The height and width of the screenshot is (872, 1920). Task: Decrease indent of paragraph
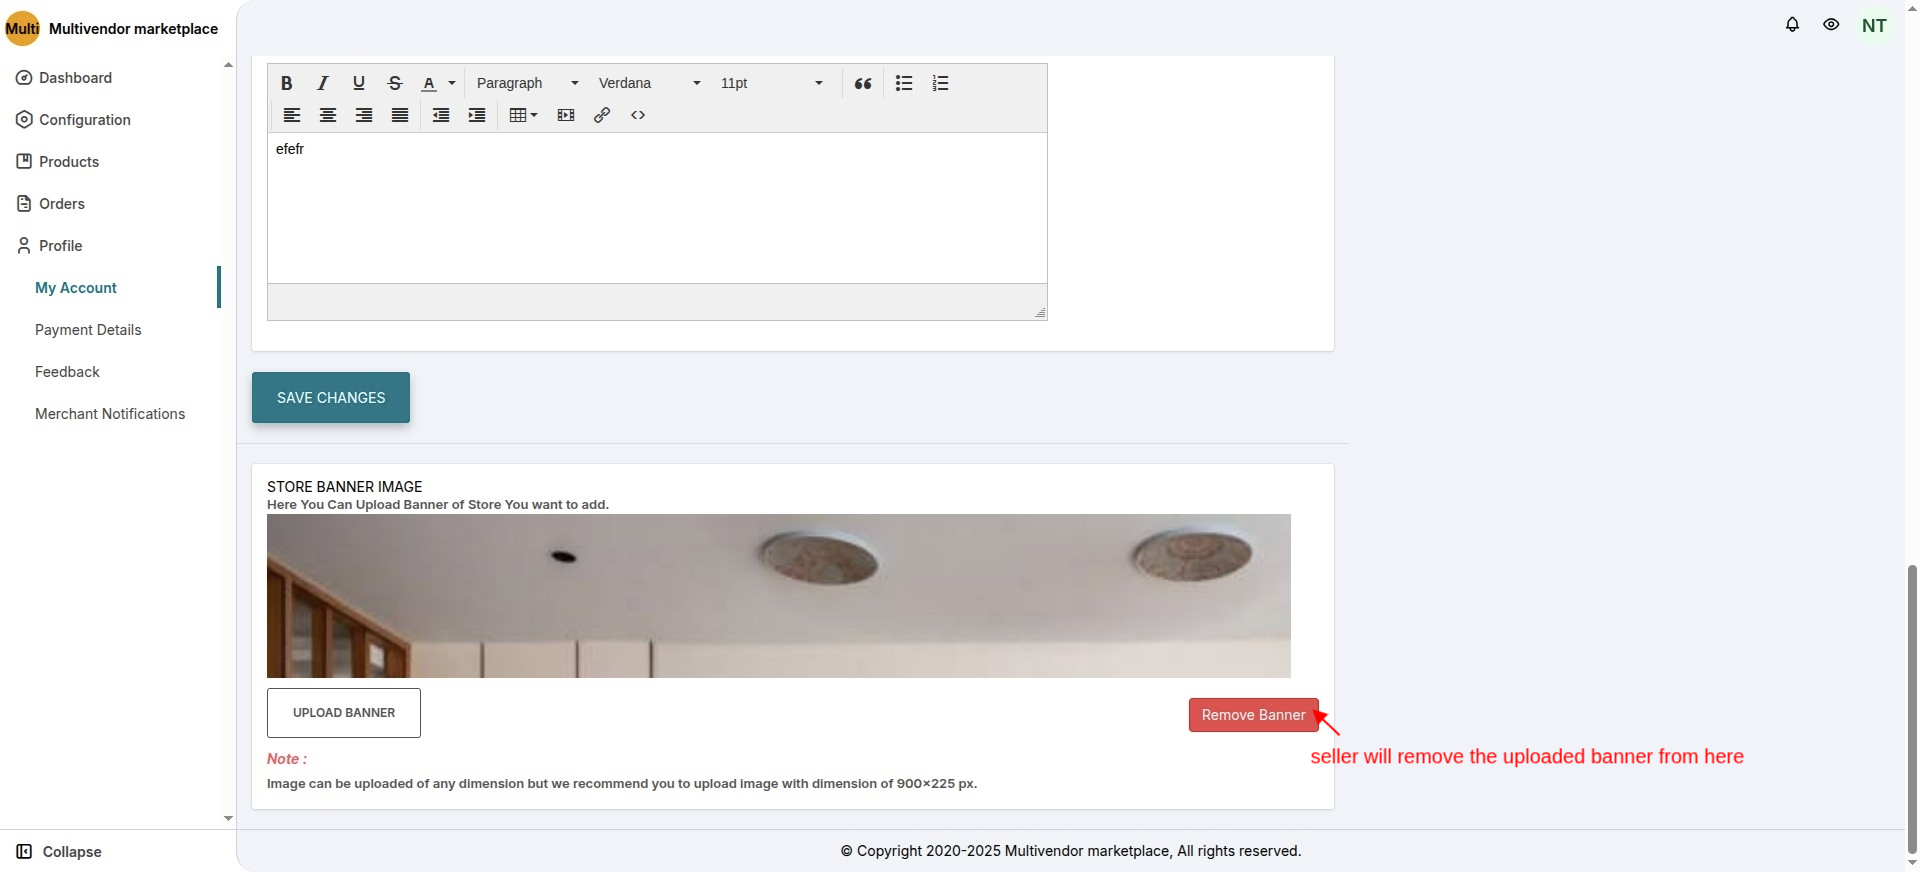click(441, 115)
